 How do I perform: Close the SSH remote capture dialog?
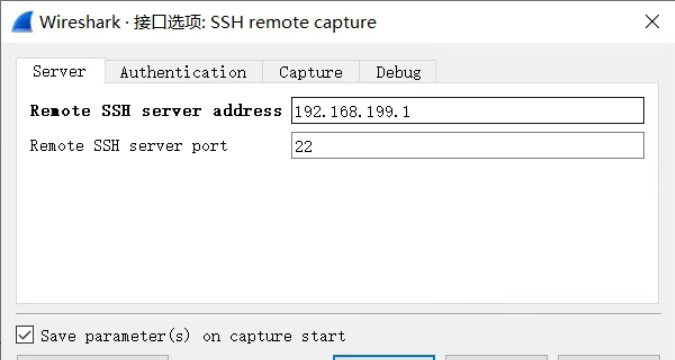[652, 22]
